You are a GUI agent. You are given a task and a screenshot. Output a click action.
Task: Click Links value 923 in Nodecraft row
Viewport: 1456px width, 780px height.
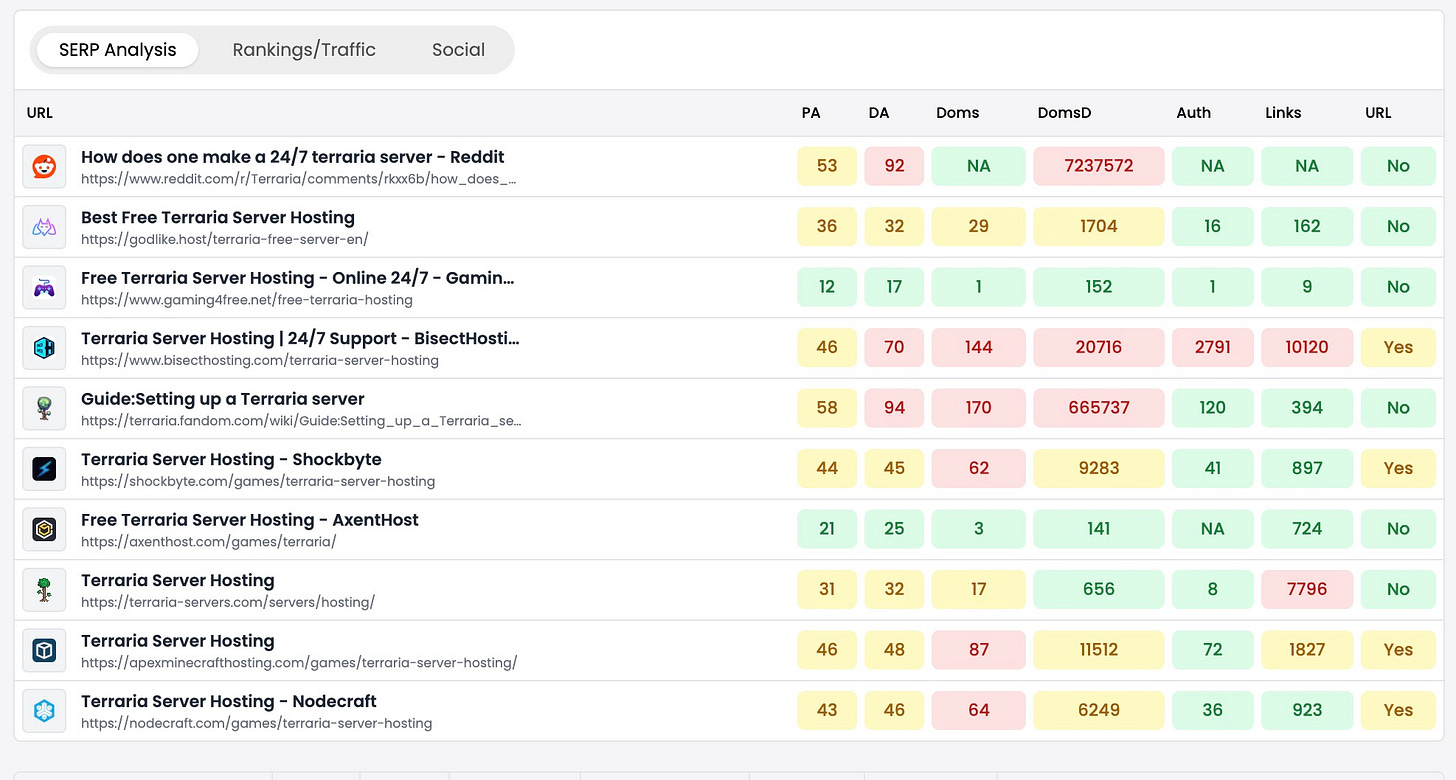coord(1307,711)
